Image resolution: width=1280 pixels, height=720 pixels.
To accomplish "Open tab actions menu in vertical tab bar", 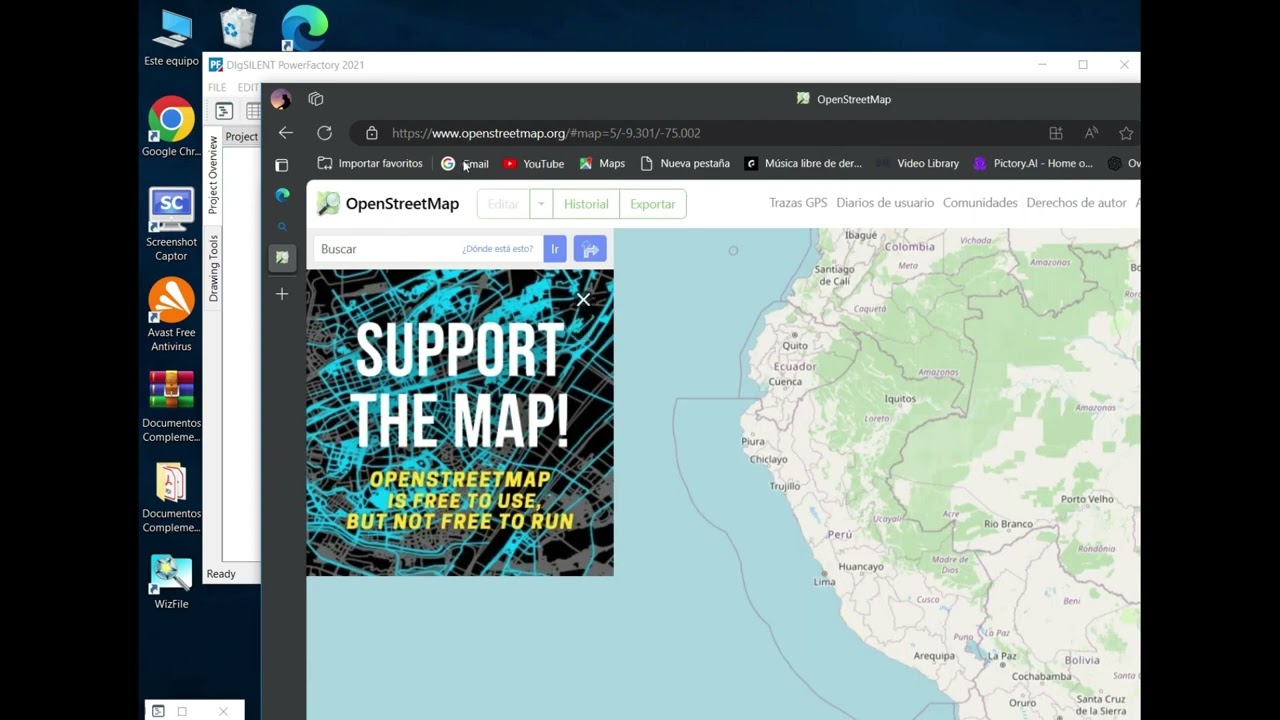I will coord(282,164).
